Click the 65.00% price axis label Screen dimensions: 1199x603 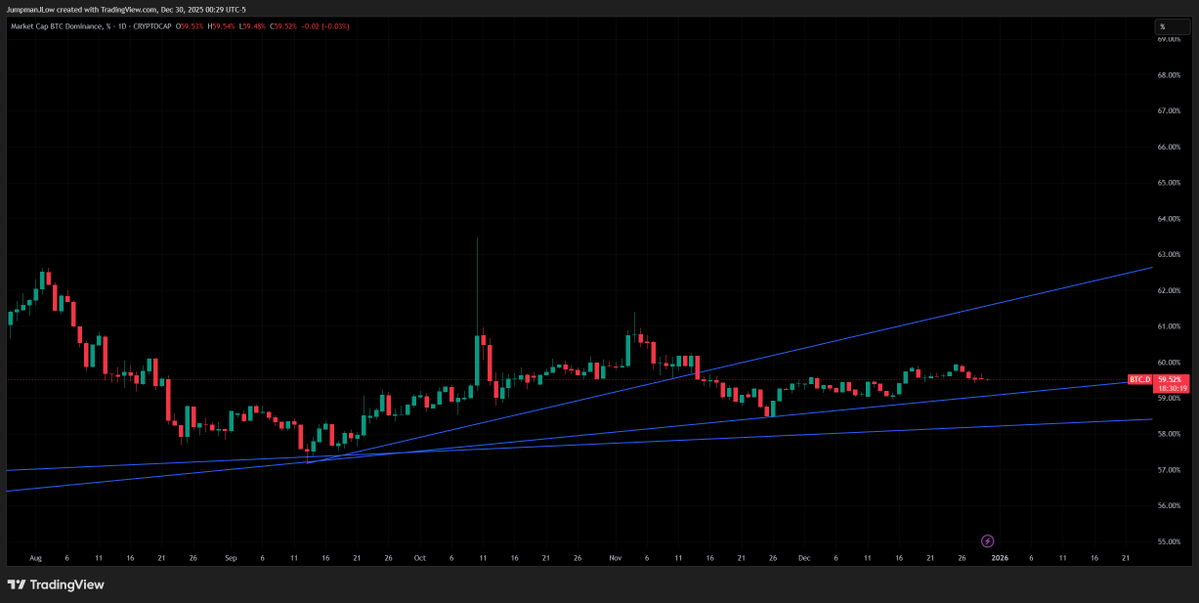click(x=1167, y=183)
